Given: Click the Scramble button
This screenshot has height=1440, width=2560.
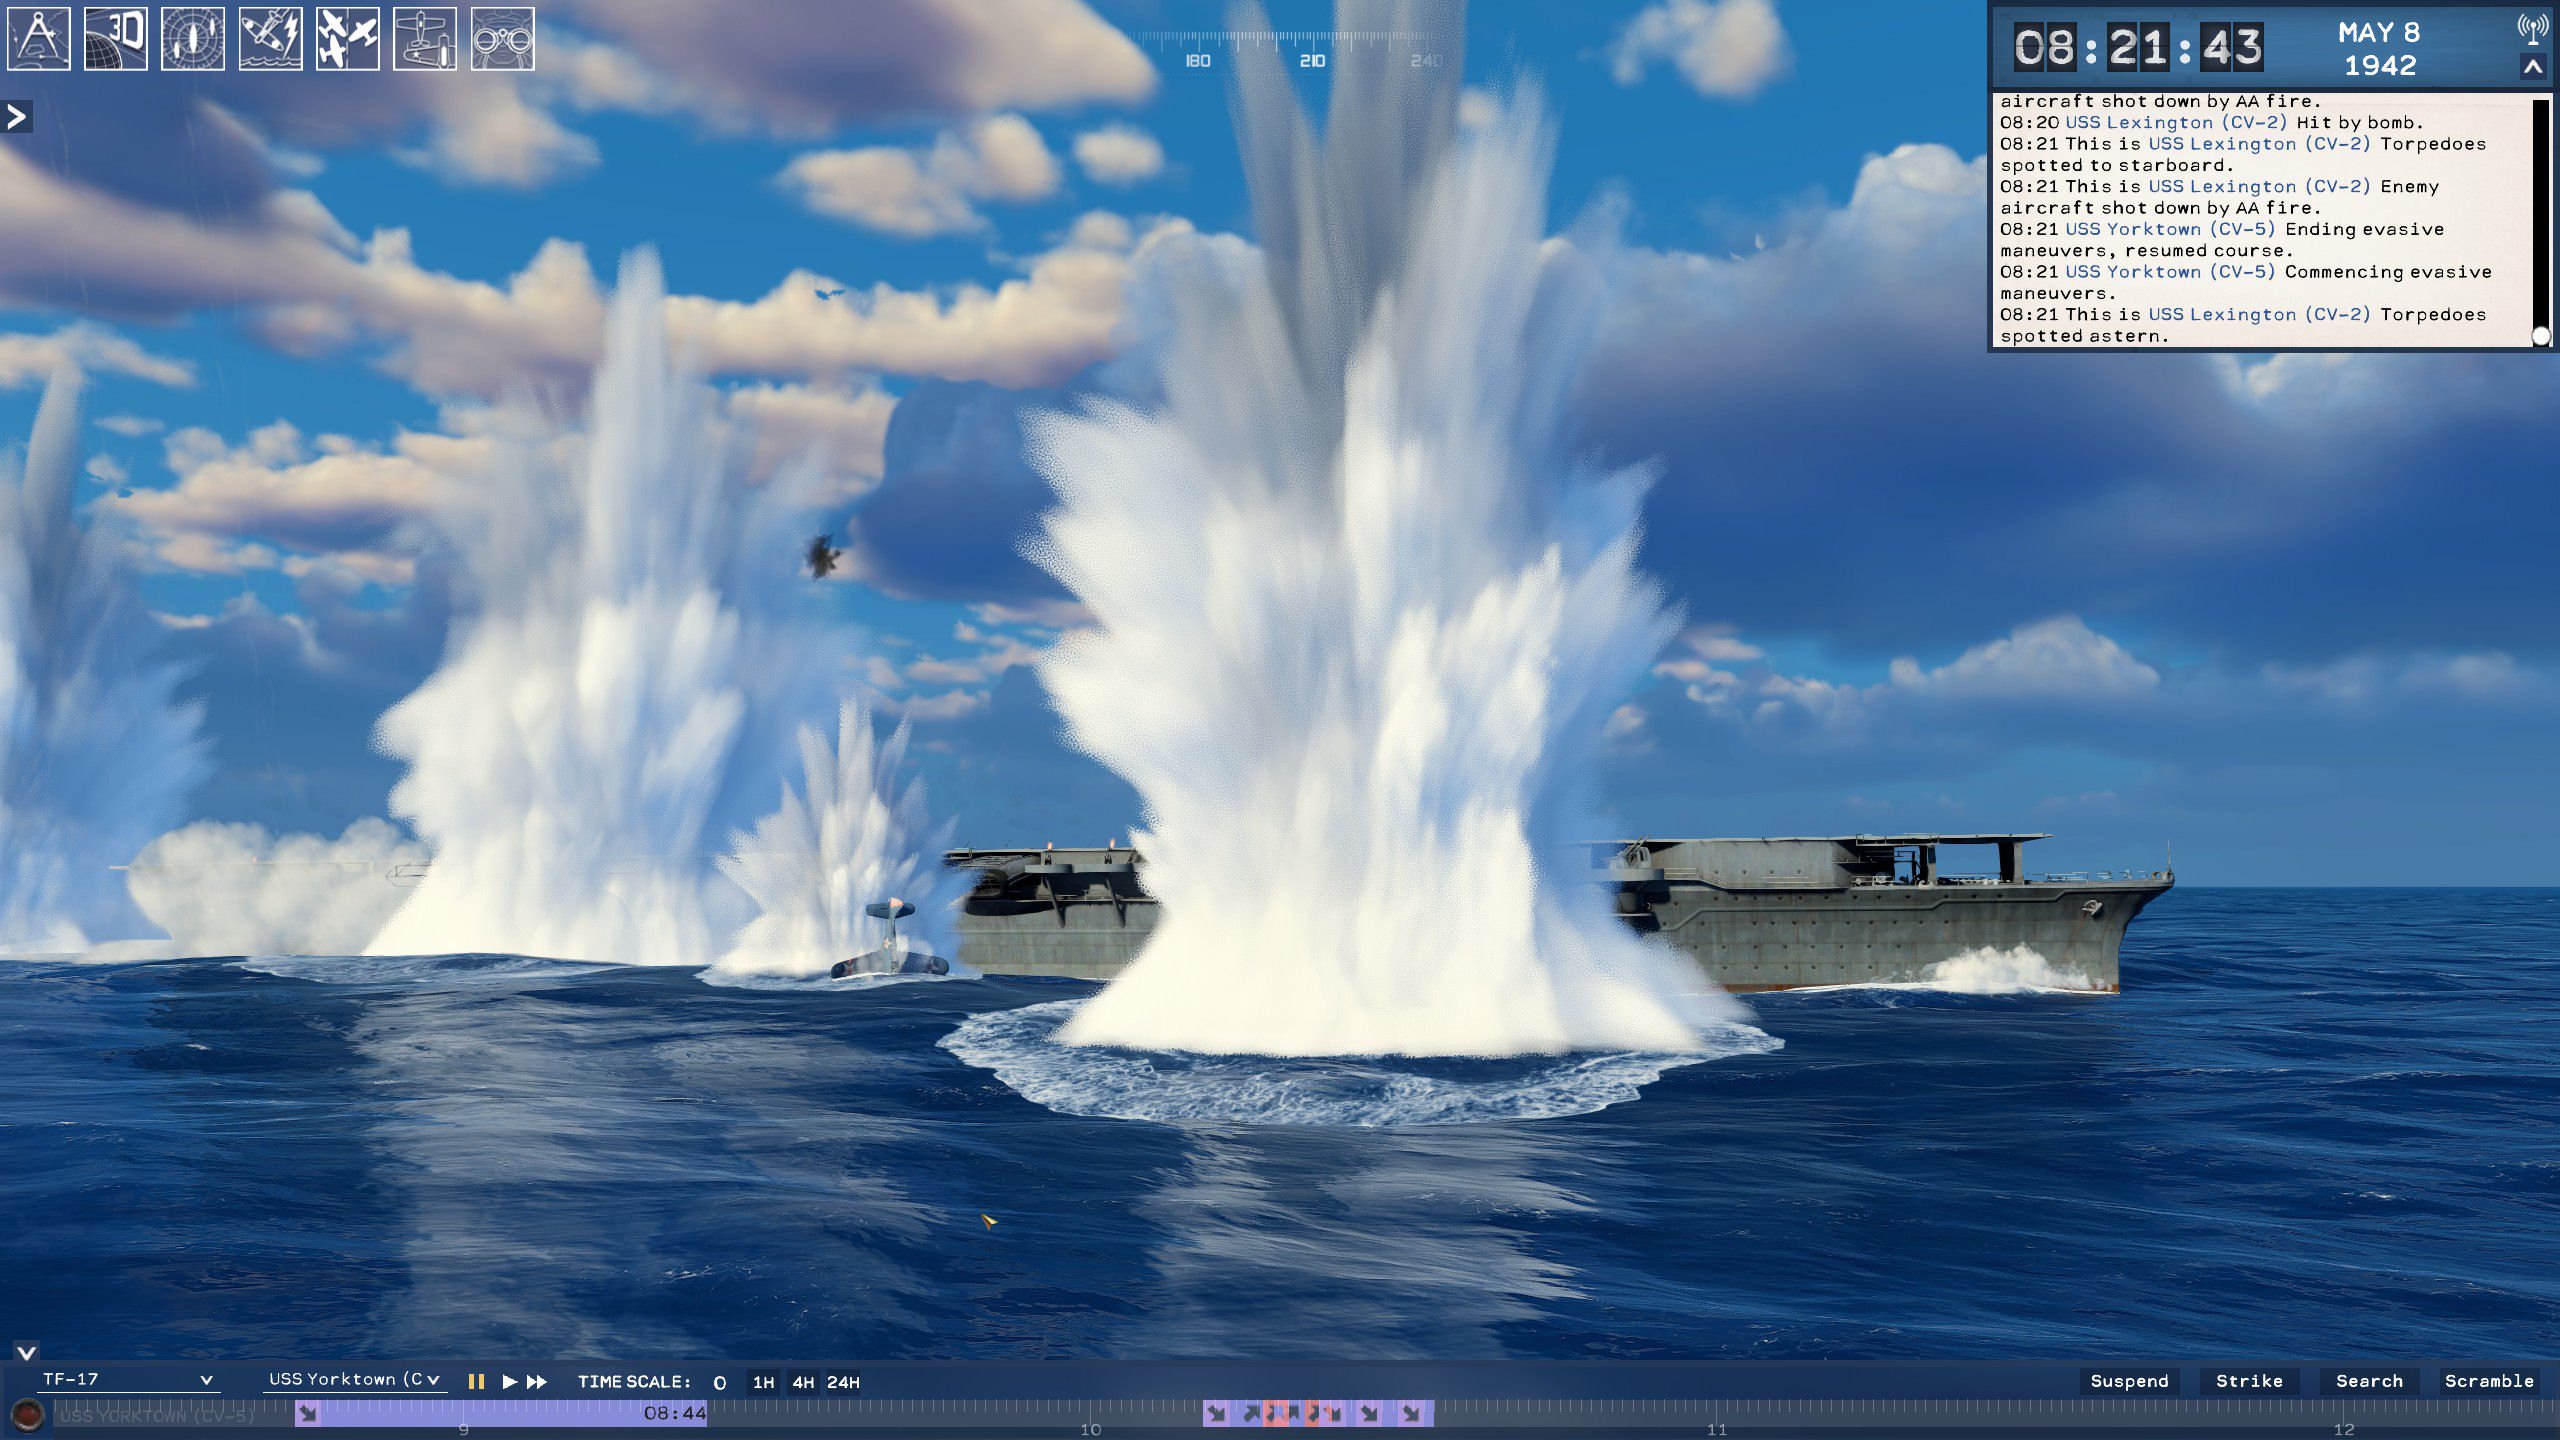Looking at the screenshot, I should [x=2489, y=1381].
